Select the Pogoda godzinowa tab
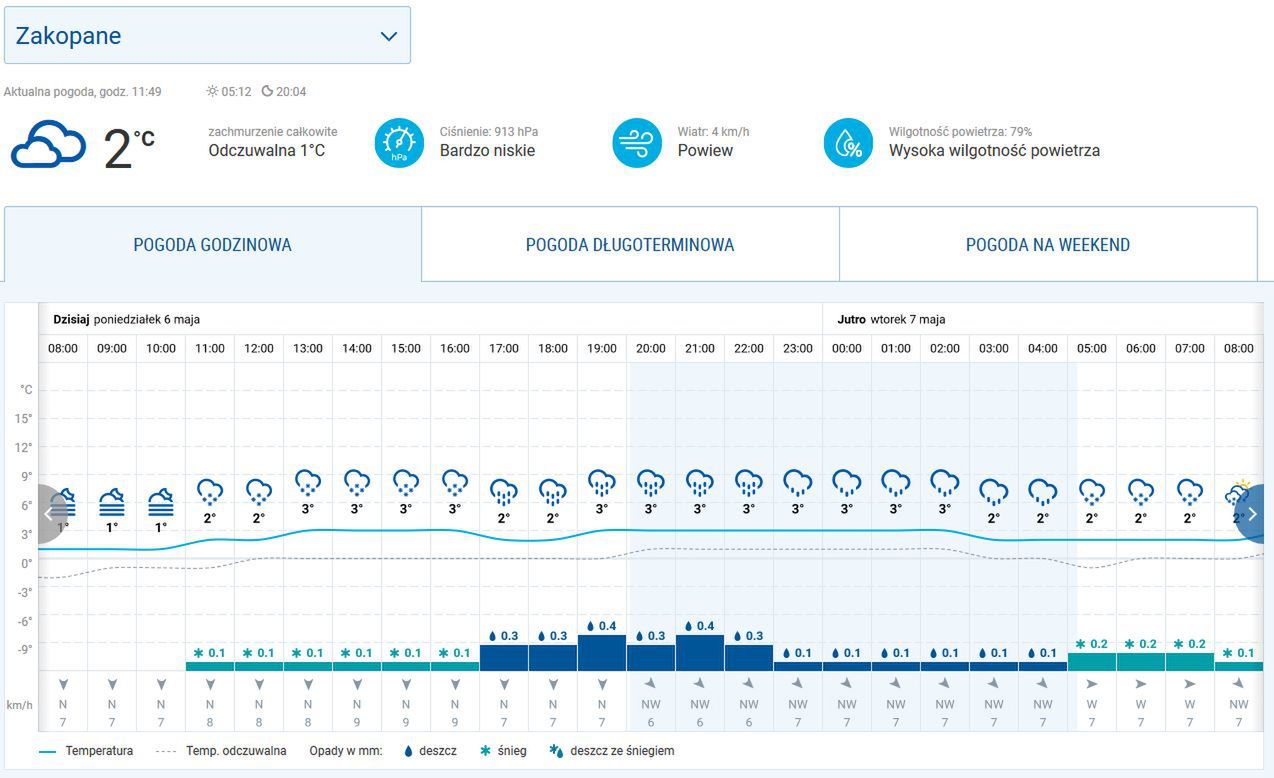1274x778 pixels. 212,244
